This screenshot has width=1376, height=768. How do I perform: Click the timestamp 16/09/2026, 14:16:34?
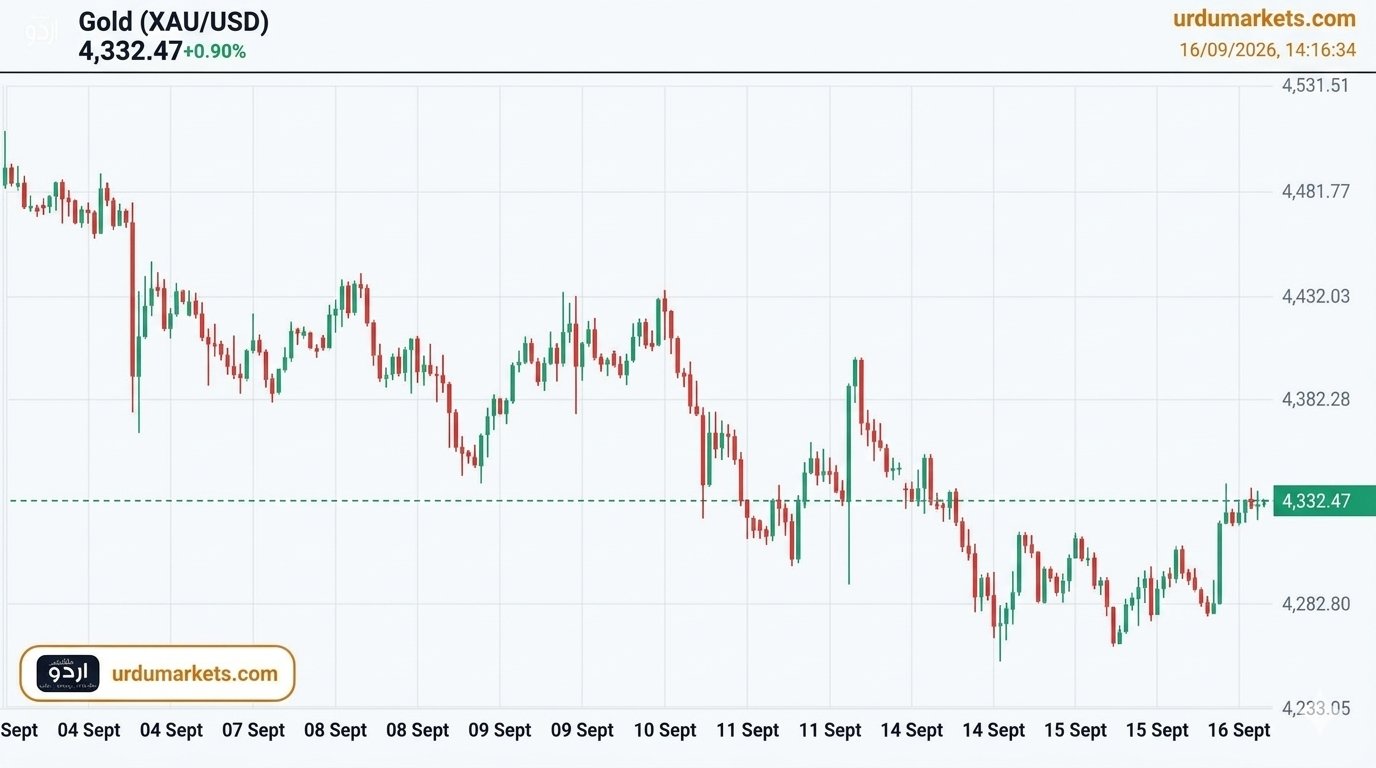[1267, 50]
